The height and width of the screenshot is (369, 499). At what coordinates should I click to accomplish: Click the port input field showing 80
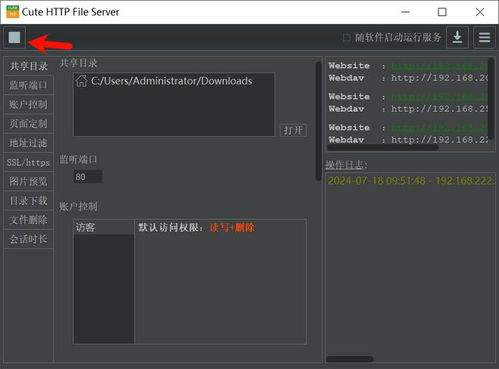tap(88, 176)
